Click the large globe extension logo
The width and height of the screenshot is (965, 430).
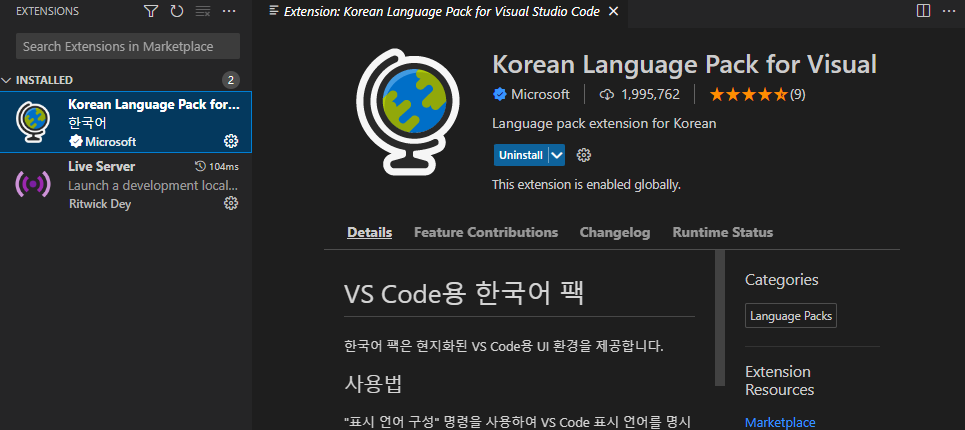tap(408, 111)
